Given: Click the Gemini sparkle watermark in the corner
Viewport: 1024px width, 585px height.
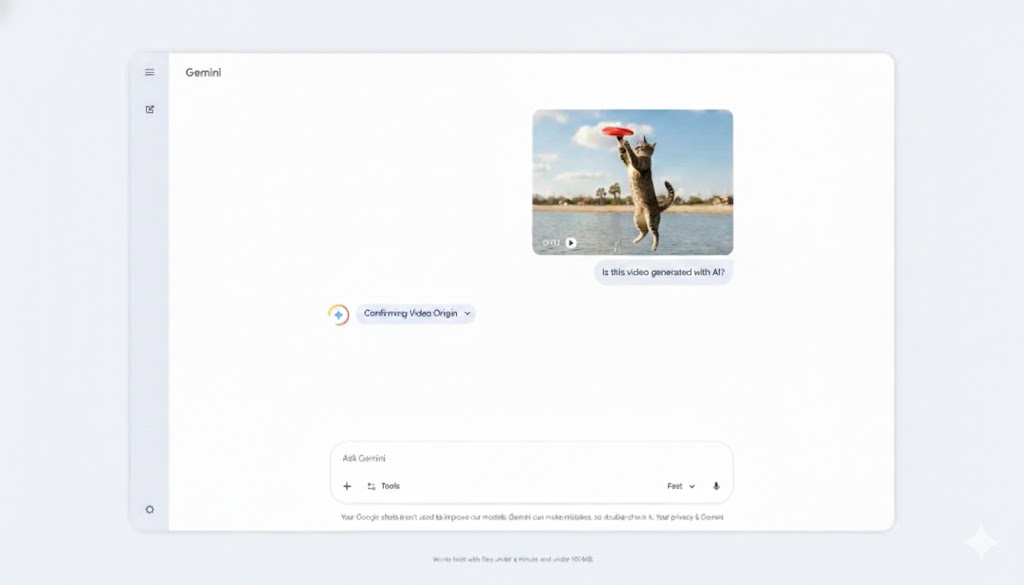Looking at the screenshot, I should click(980, 543).
